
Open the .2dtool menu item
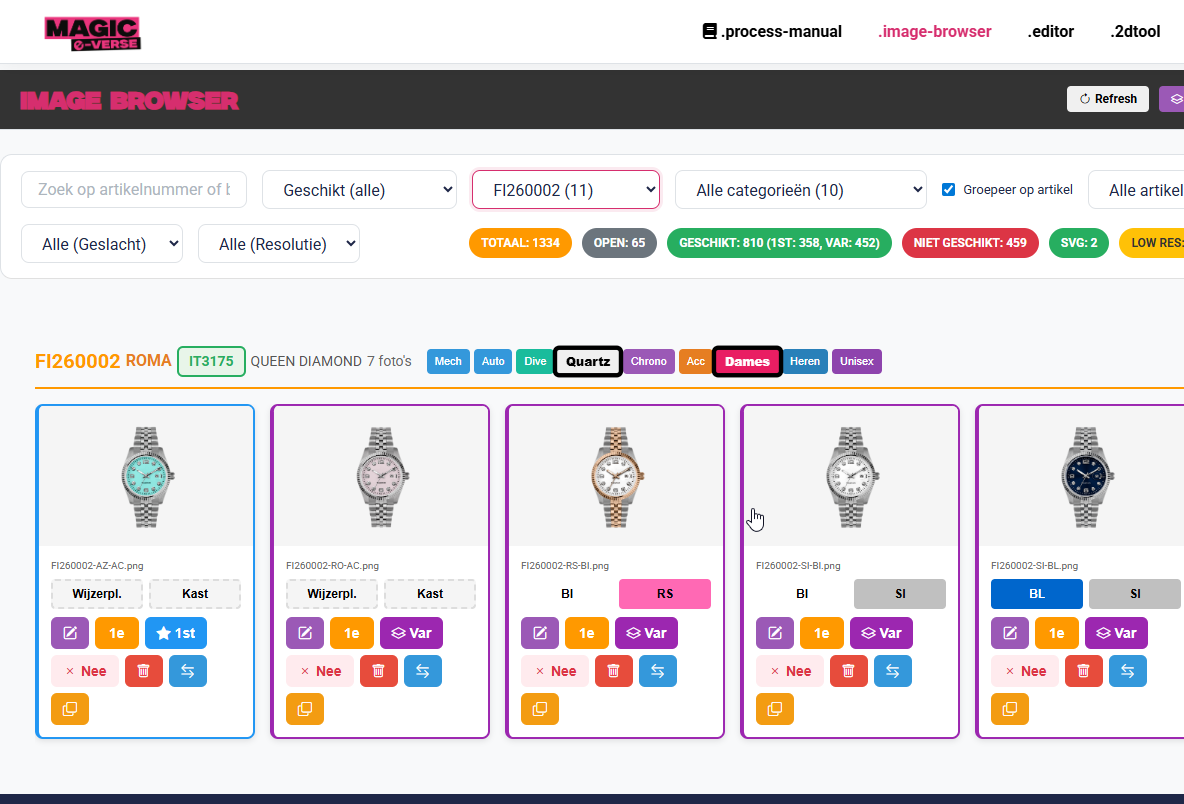[1135, 31]
